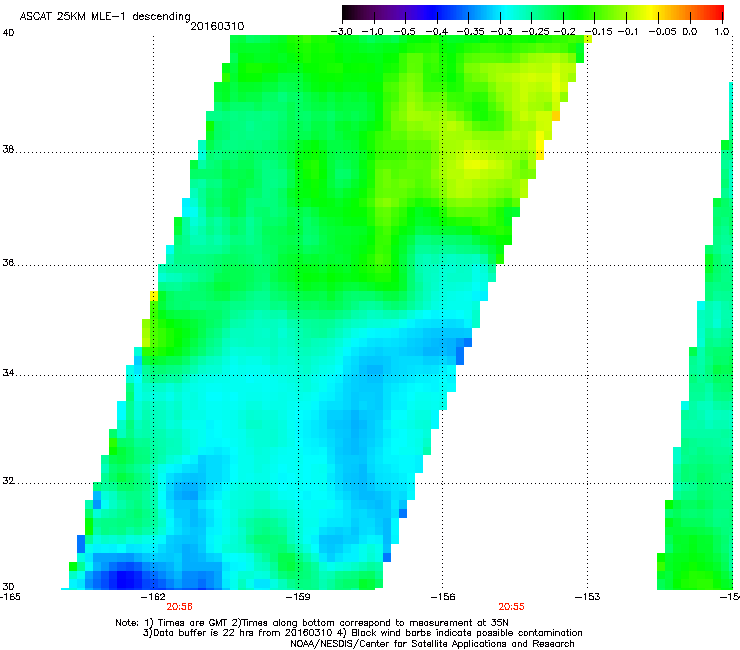Click latitude axis label 34

(x=8, y=373)
